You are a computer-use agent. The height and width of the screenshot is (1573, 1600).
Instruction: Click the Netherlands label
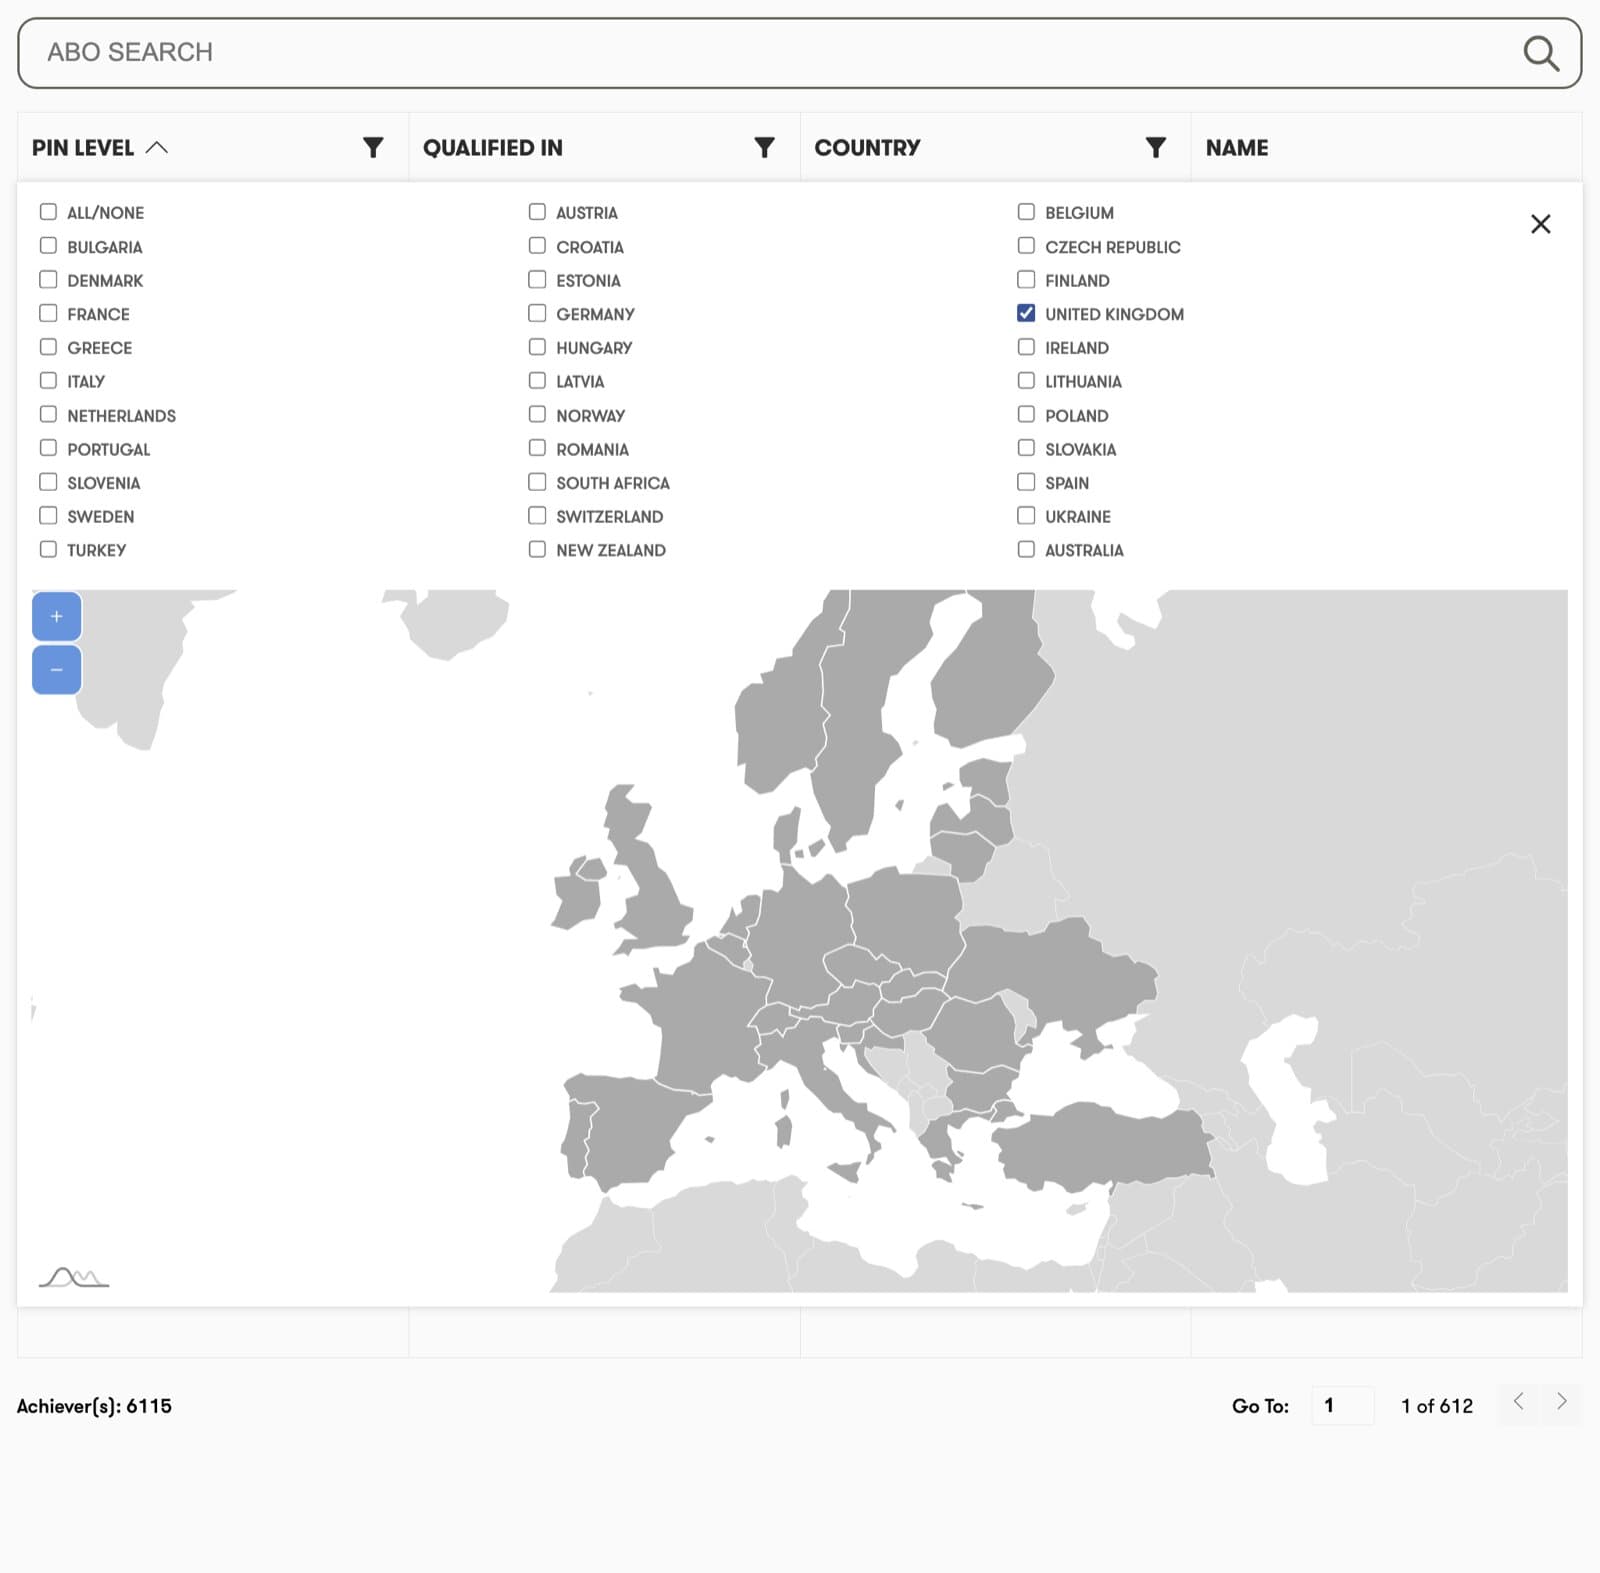point(122,416)
